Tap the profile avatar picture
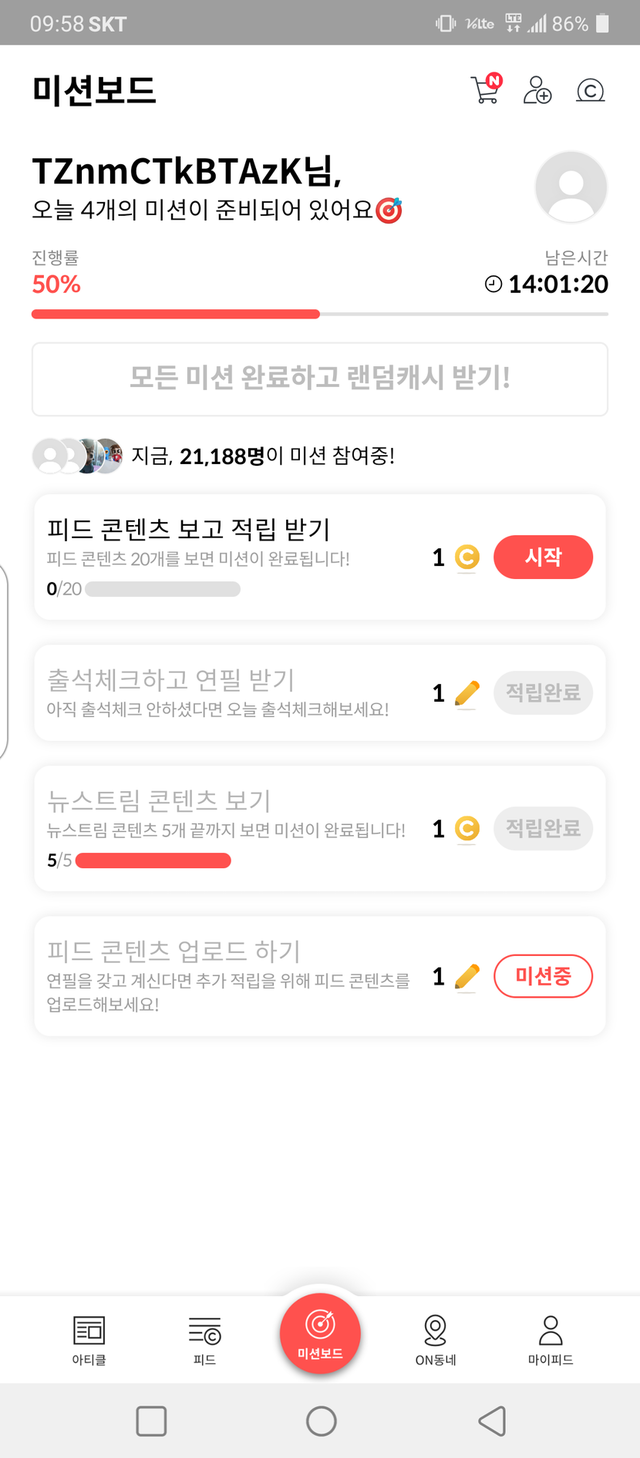640x1458 pixels. tap(571, 187)
